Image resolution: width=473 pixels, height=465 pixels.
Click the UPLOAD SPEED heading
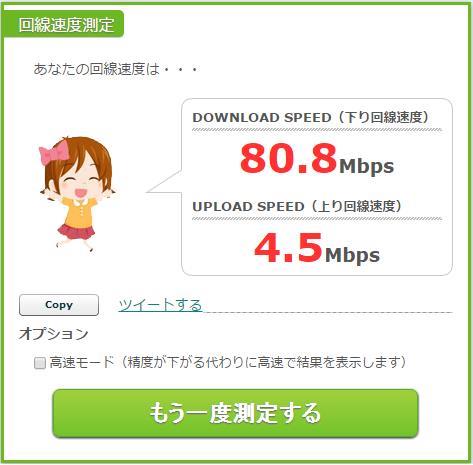coord(297,207)
